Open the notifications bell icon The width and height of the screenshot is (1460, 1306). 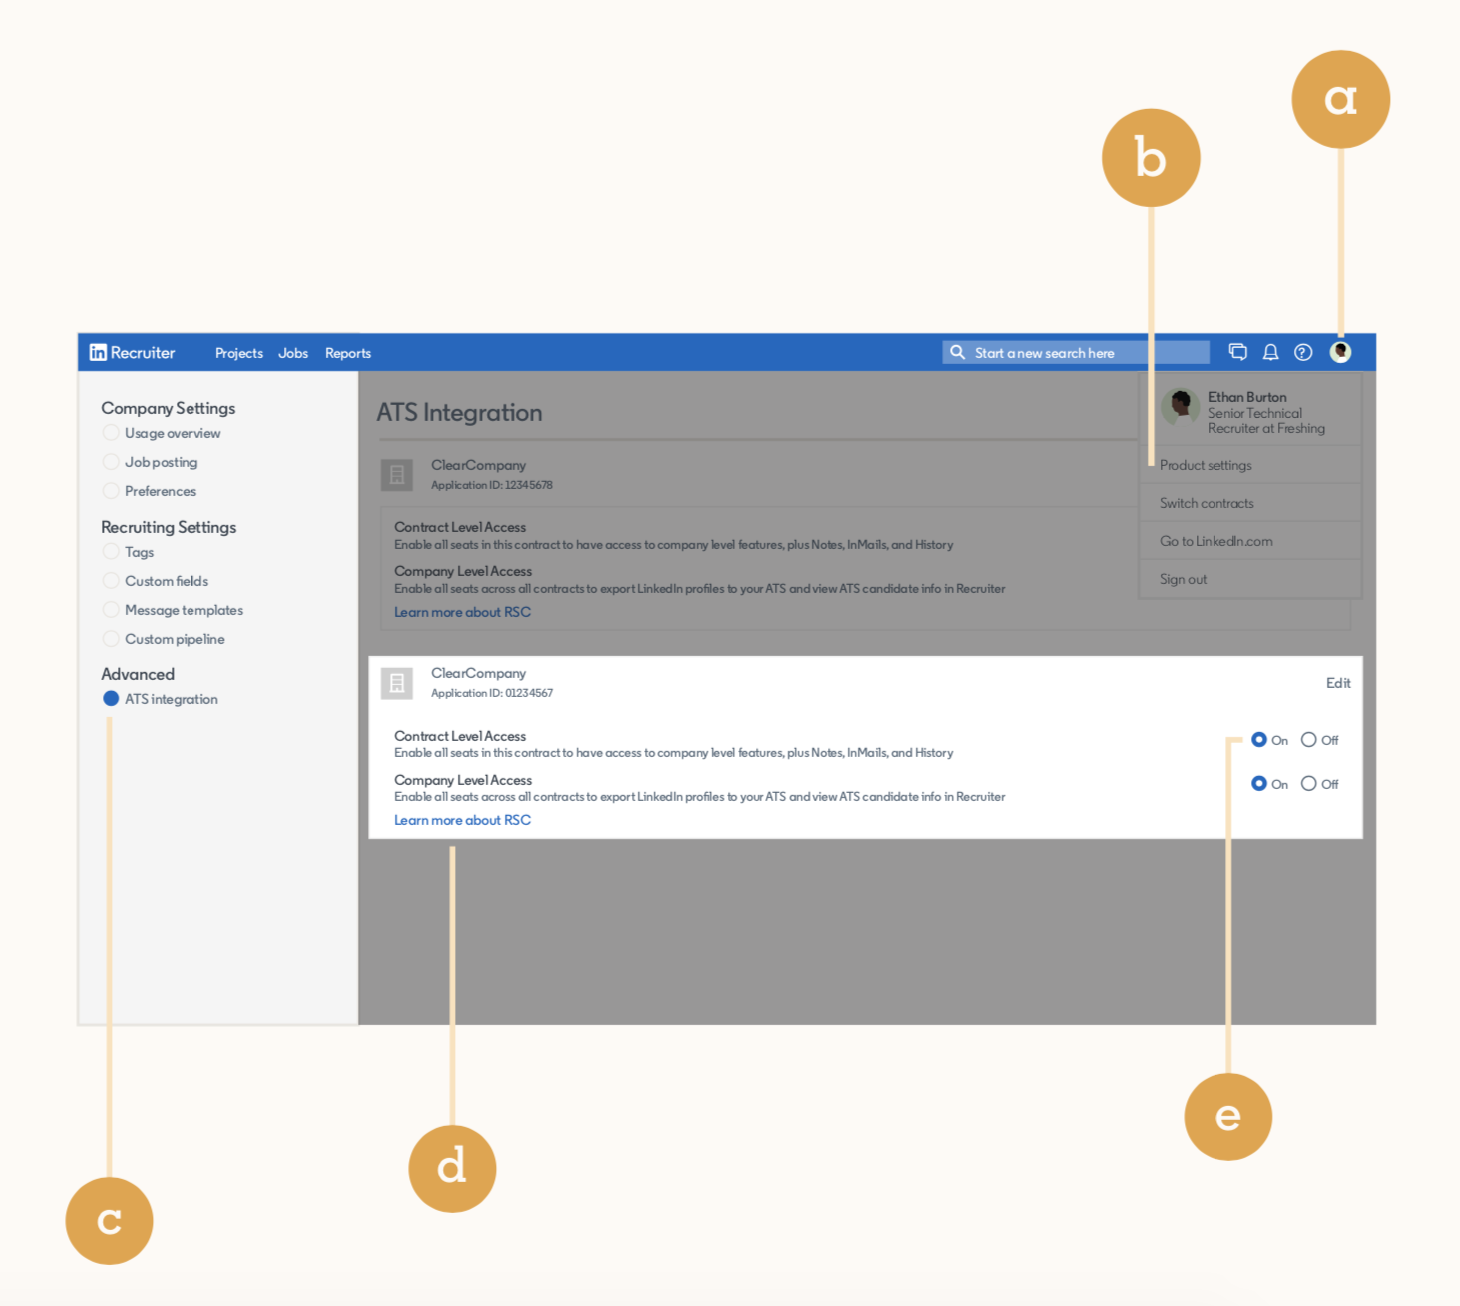pos(1270,352)
